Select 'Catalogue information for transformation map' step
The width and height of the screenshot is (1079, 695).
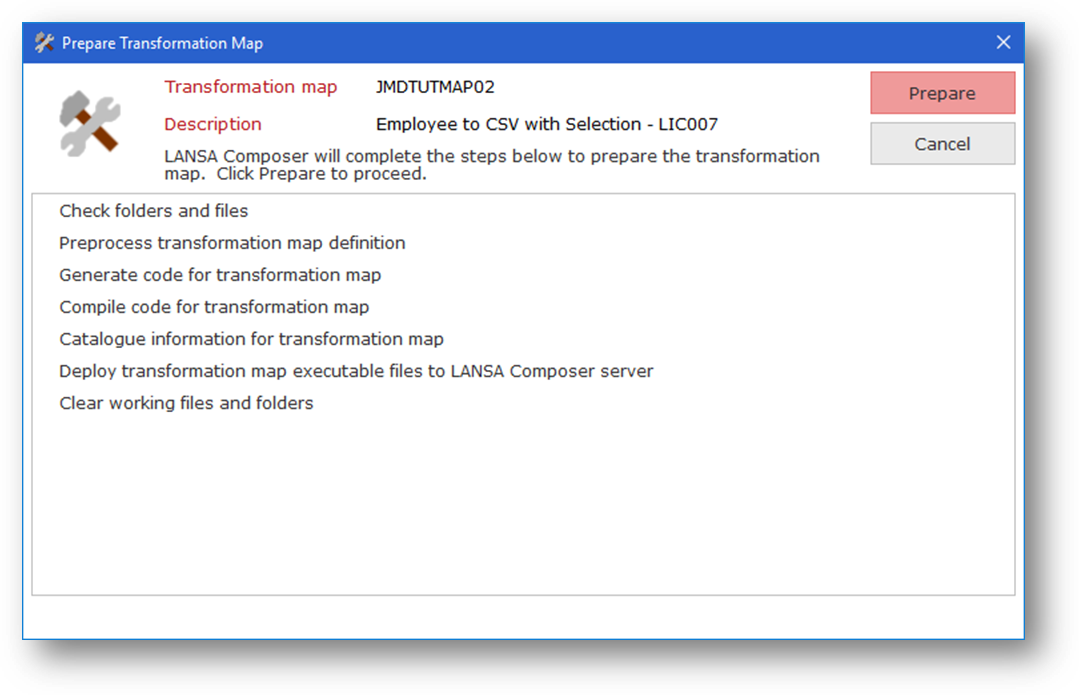pyautogui.click(x=251, y=339)
